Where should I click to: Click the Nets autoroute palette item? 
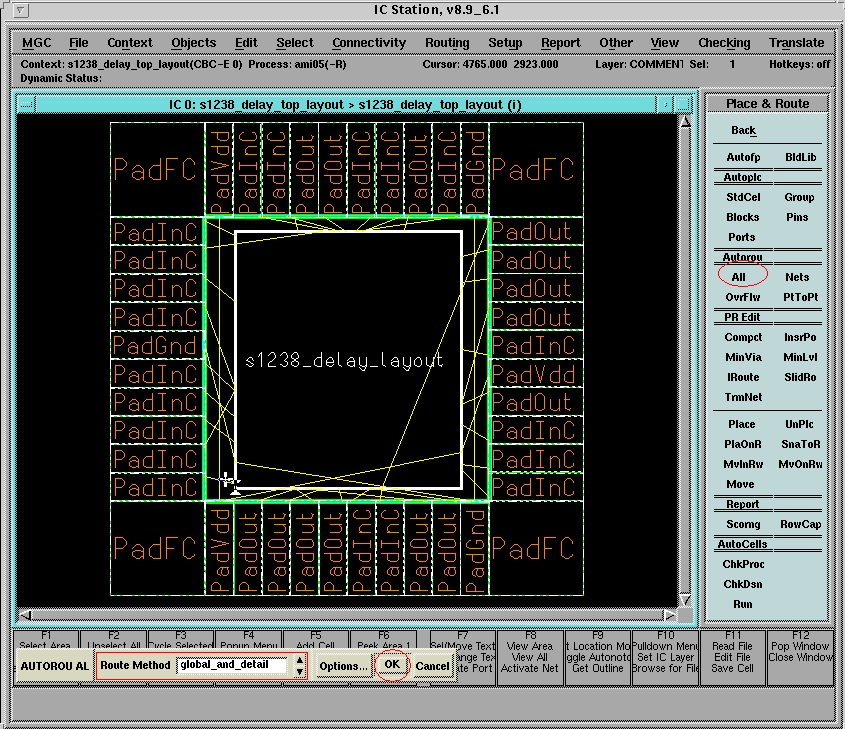click(x=797, y=277)
